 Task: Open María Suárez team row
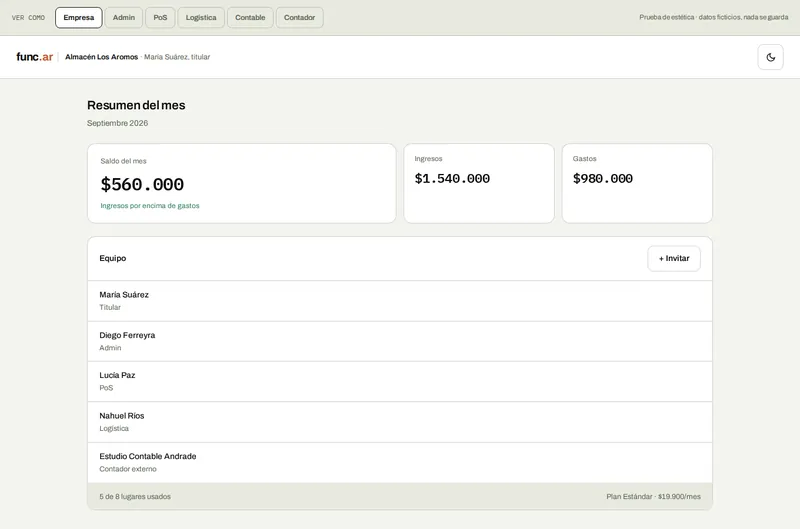pyautogui.click(x=400, y=301)
